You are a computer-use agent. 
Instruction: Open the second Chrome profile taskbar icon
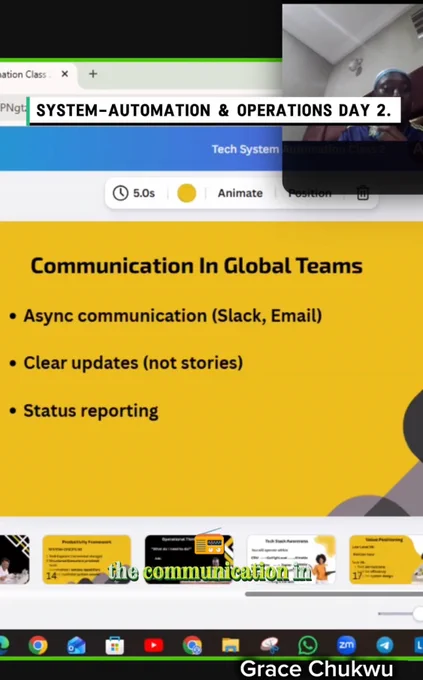point(192,645)
